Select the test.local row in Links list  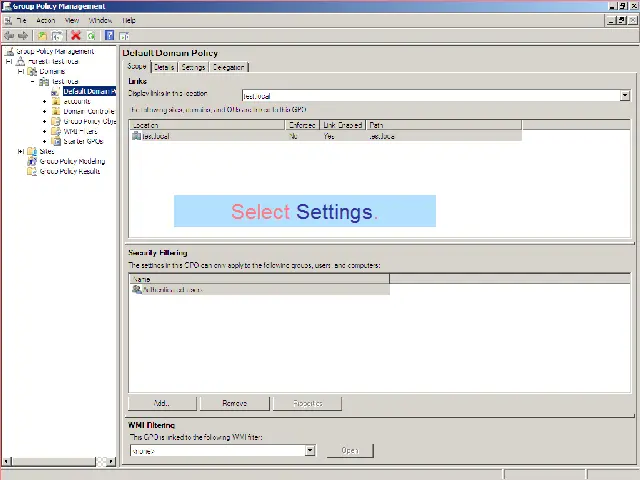(155, 136)
